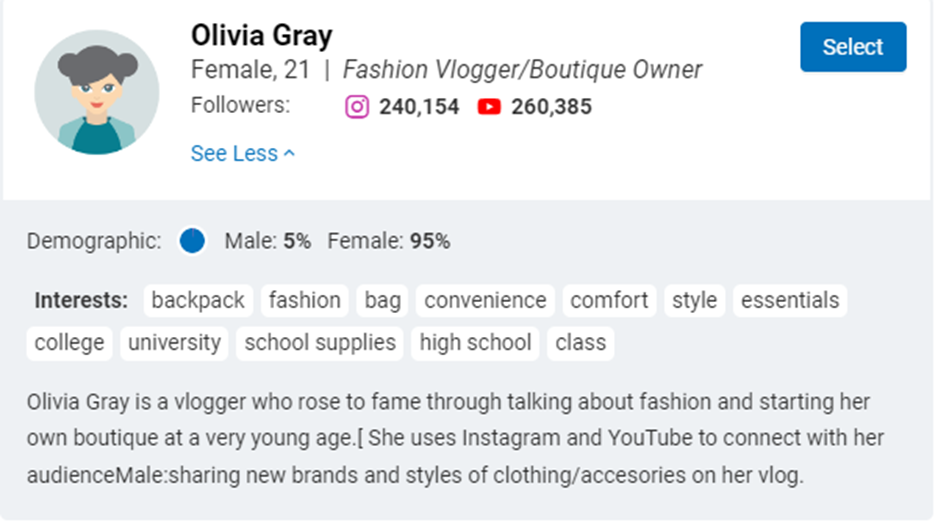Select the bag interest tag
938x525 pixels.
382,300
